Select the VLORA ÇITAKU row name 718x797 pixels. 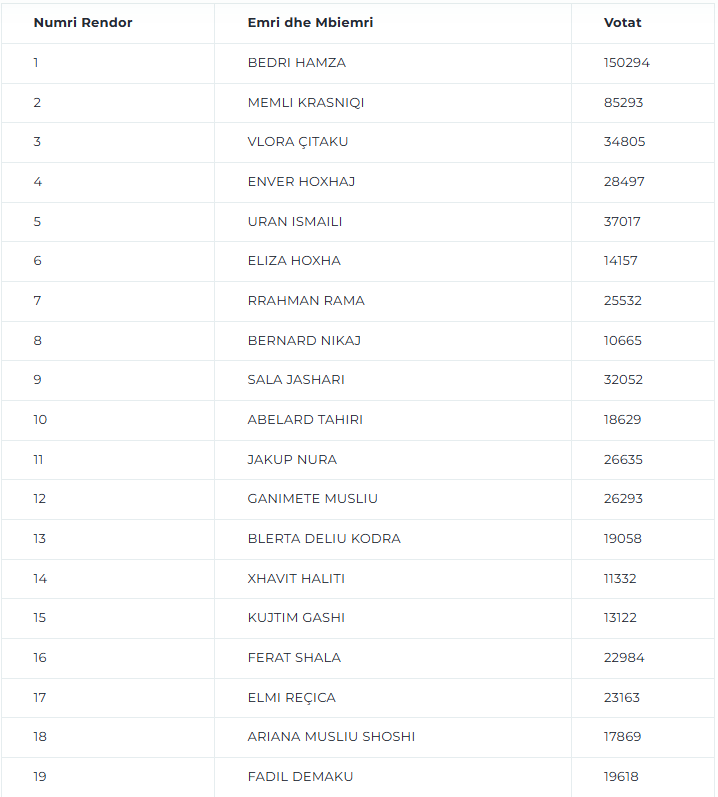pos(298,142)
